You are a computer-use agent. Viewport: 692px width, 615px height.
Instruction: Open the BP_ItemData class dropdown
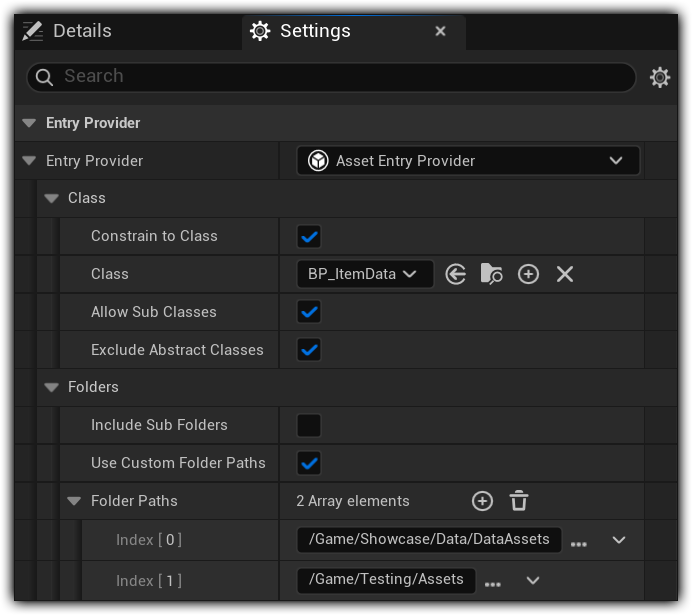[364, 274]
